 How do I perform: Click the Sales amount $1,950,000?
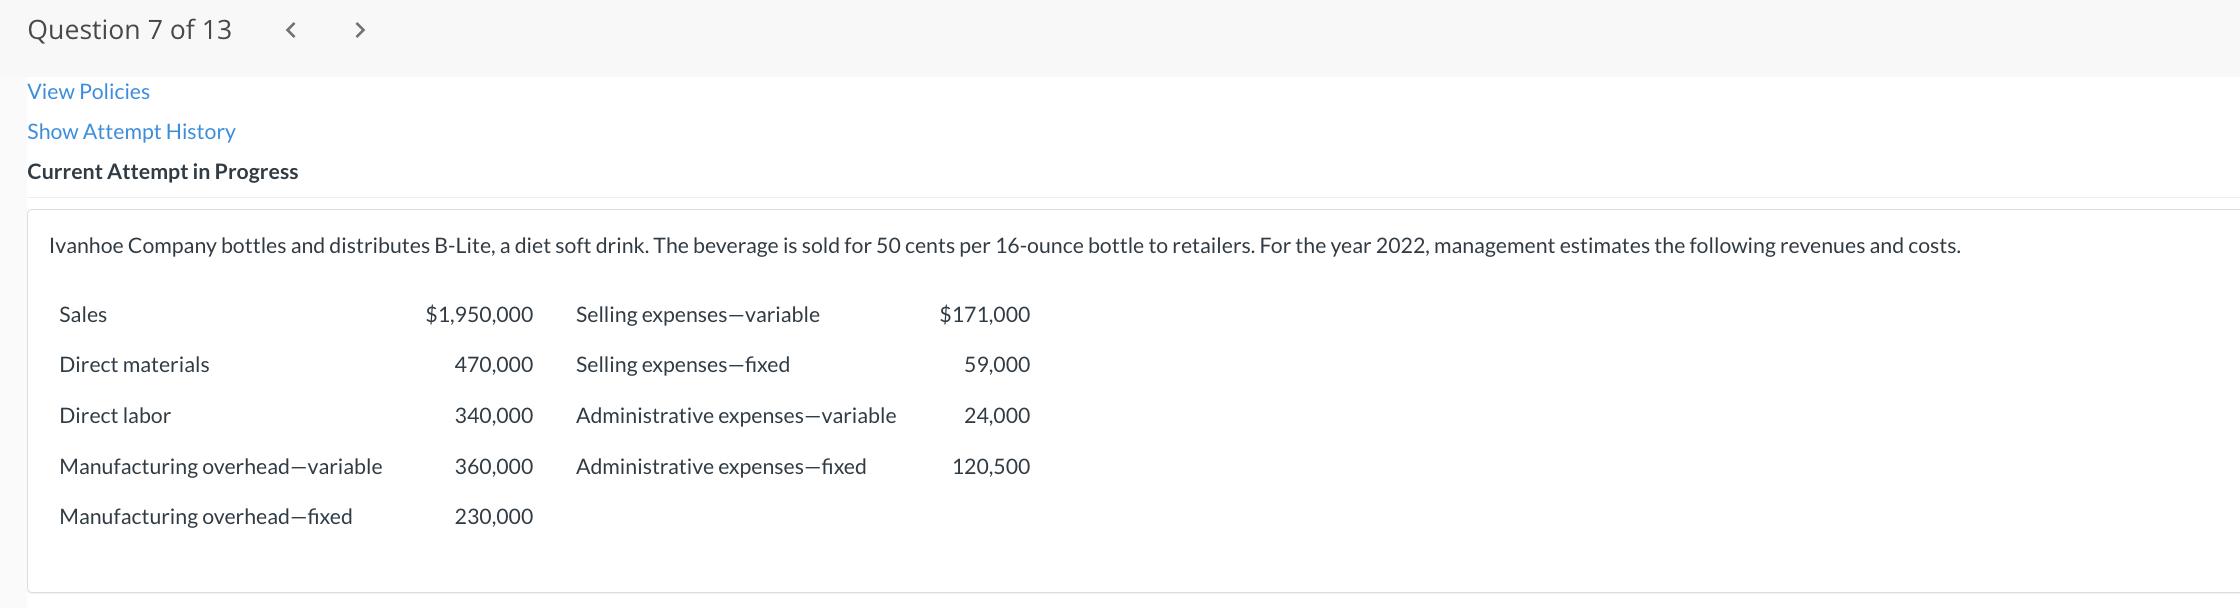[479, 314]
